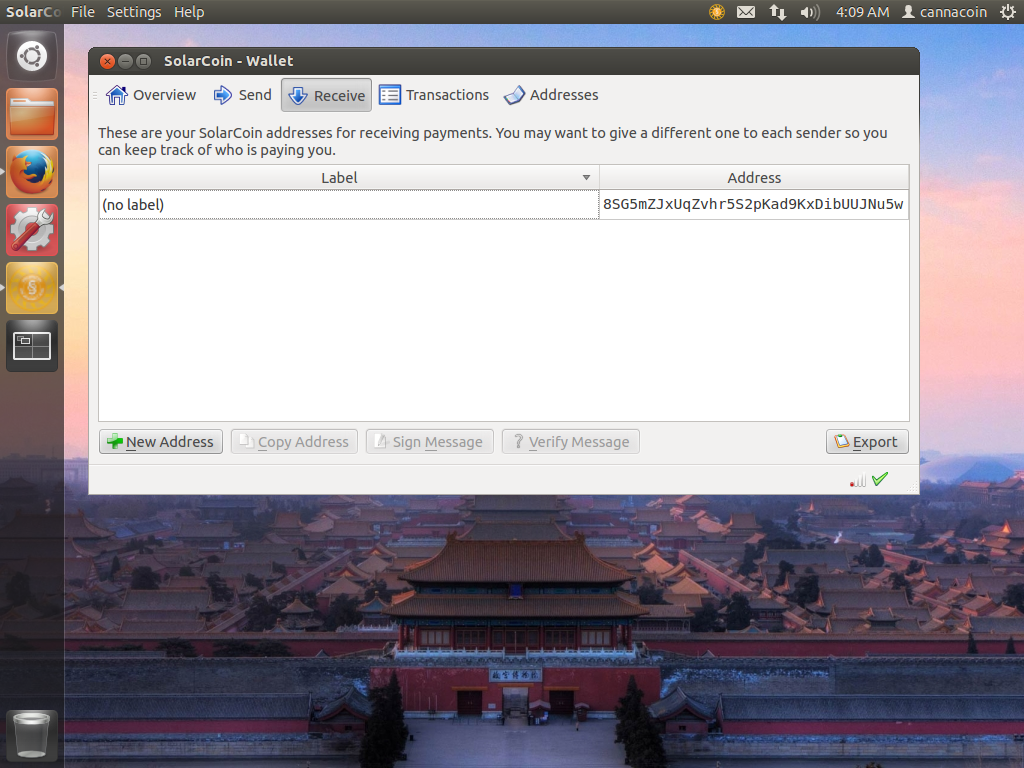The image size is (1024, 768).
Task: Open the File menu
Action: coord(83,12)
